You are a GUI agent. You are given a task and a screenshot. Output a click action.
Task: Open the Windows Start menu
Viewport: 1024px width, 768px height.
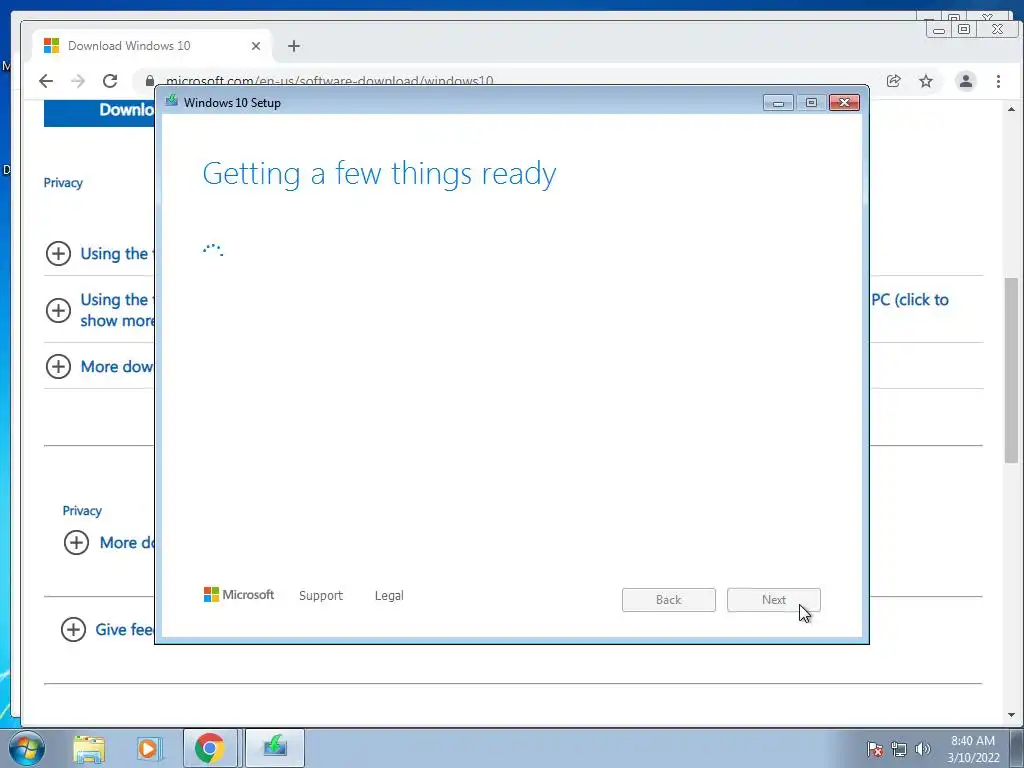pyautogui.click(x=27, y=748)
